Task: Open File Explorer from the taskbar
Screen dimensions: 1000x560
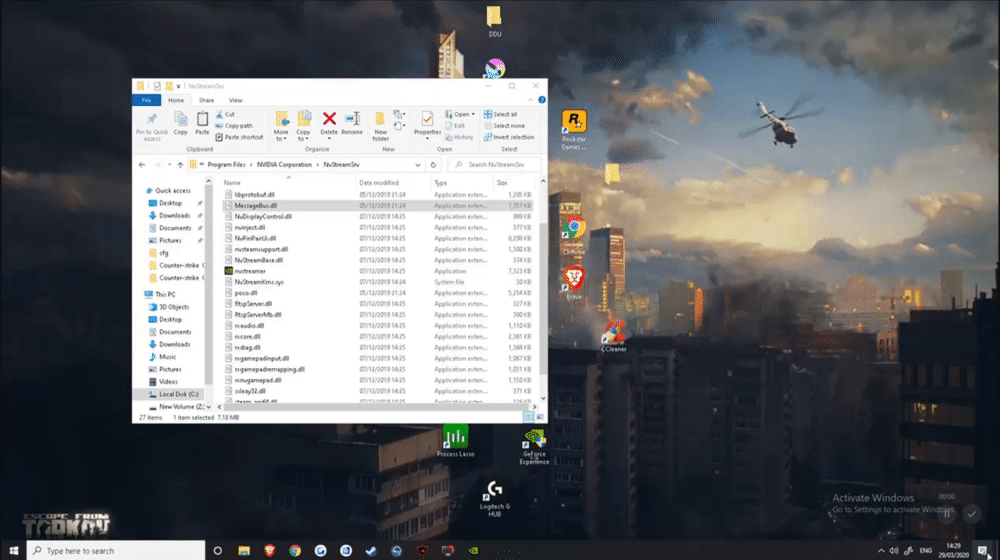Action: pyautogui.click(x=244, y=550)
